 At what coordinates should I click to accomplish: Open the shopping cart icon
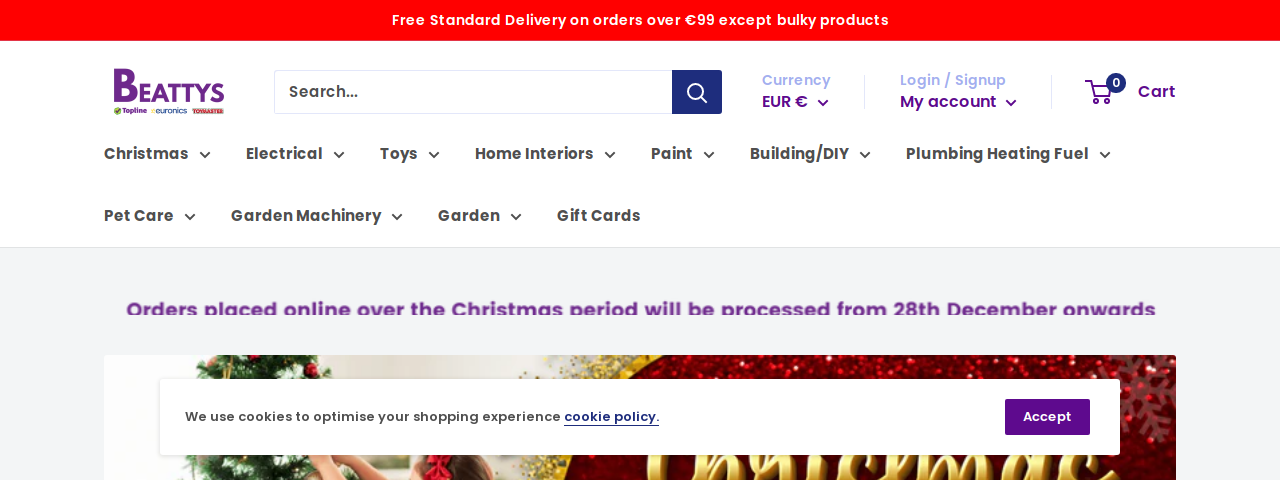click(1100, 92)
